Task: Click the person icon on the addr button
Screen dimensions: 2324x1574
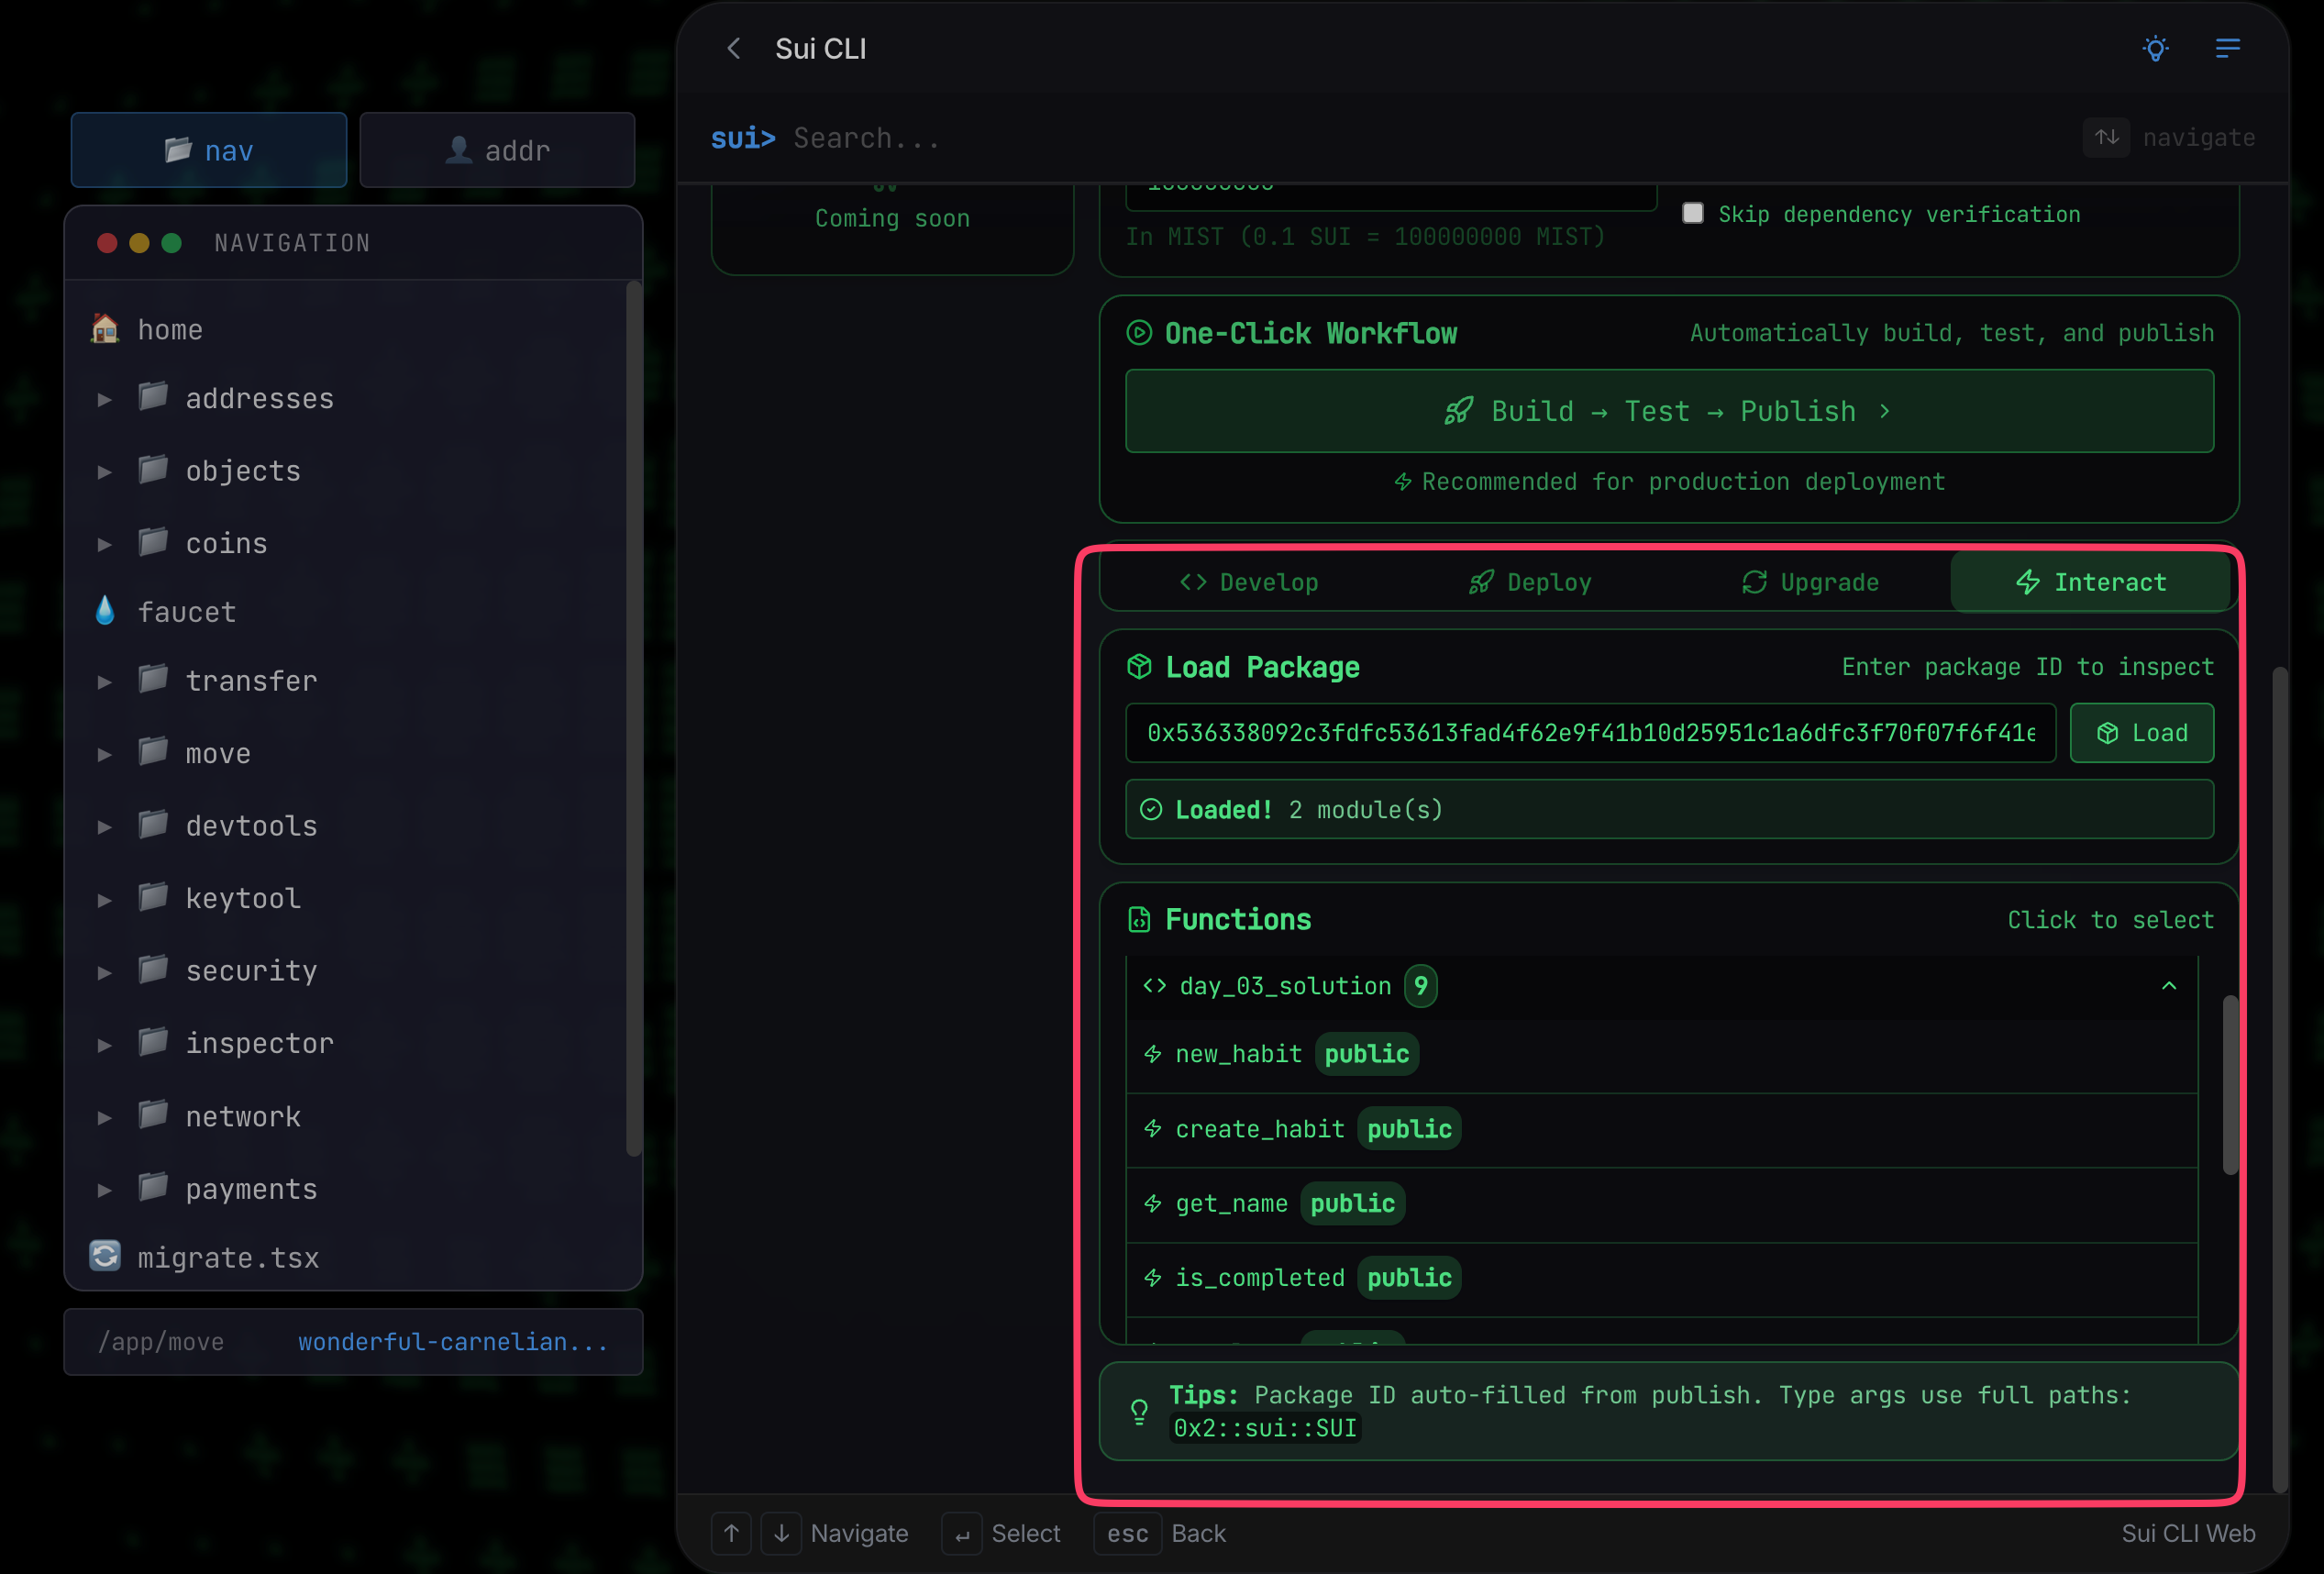Action: pos(459,150)
